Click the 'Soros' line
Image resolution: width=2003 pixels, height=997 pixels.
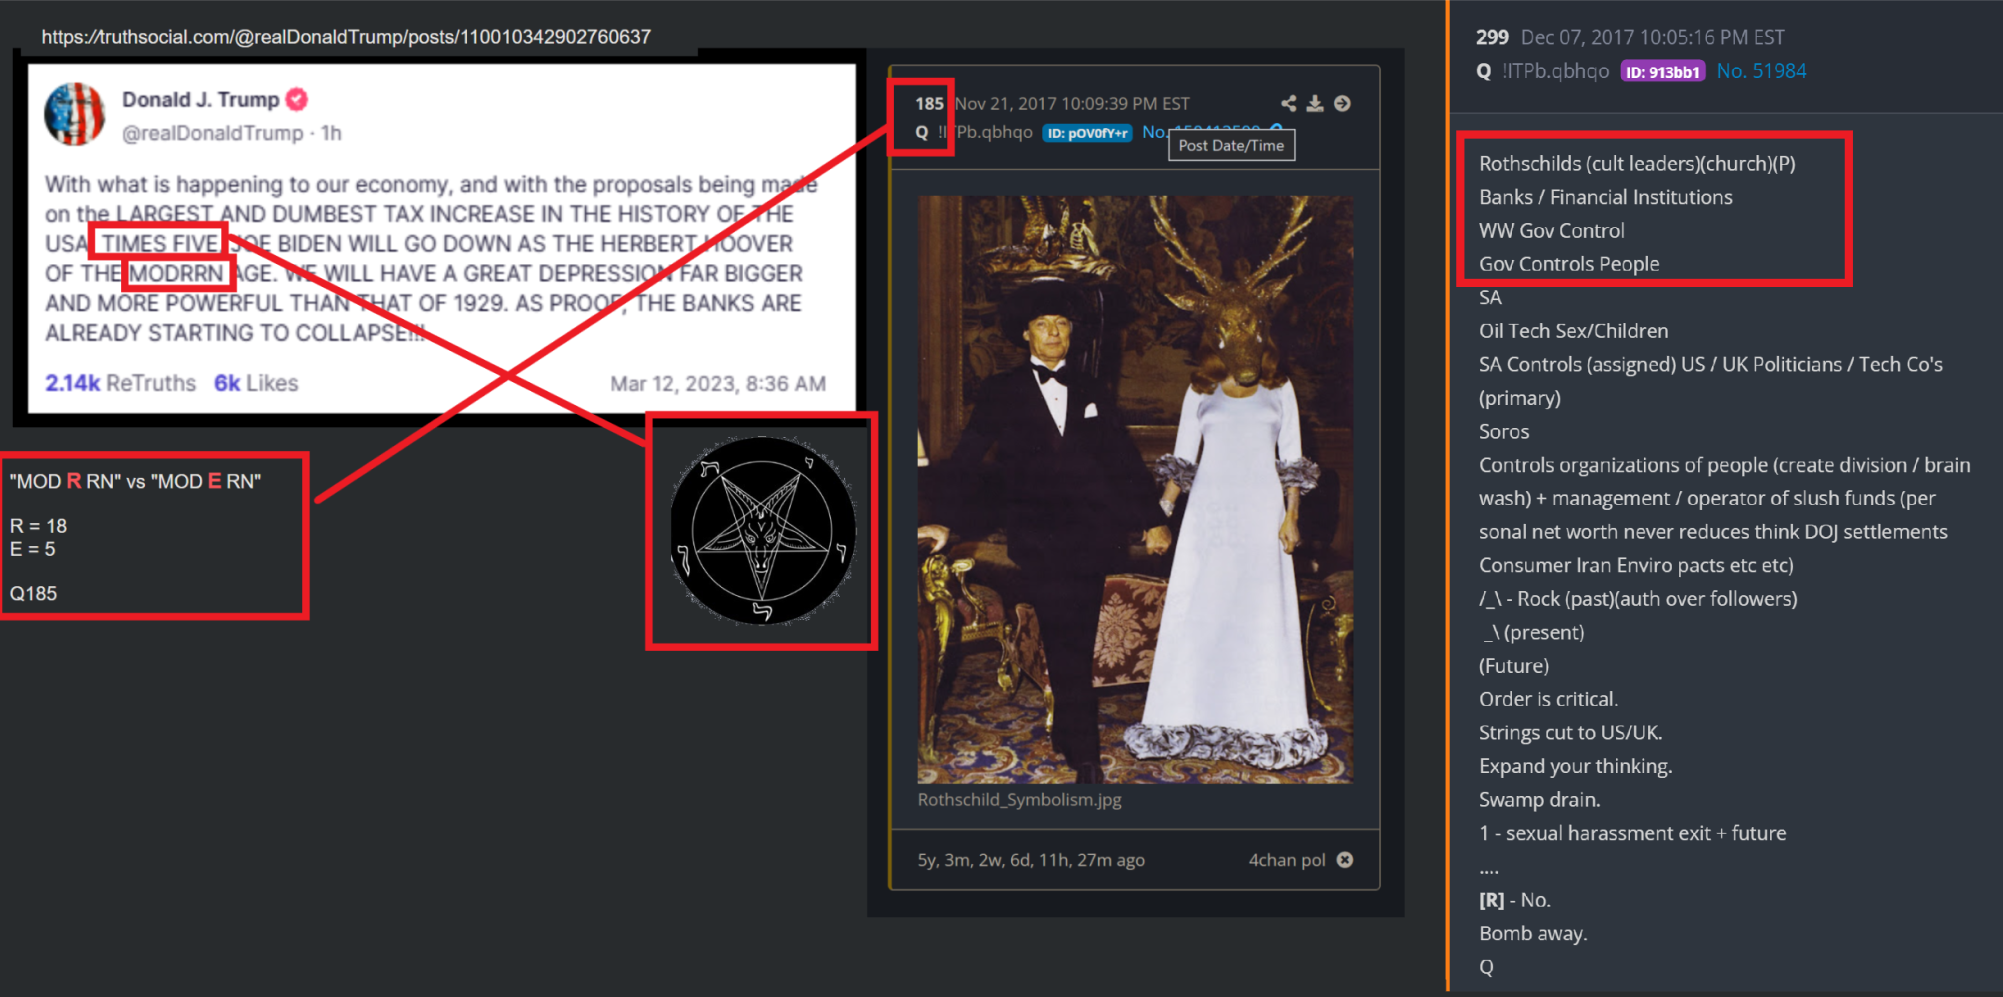point(1504,432)
